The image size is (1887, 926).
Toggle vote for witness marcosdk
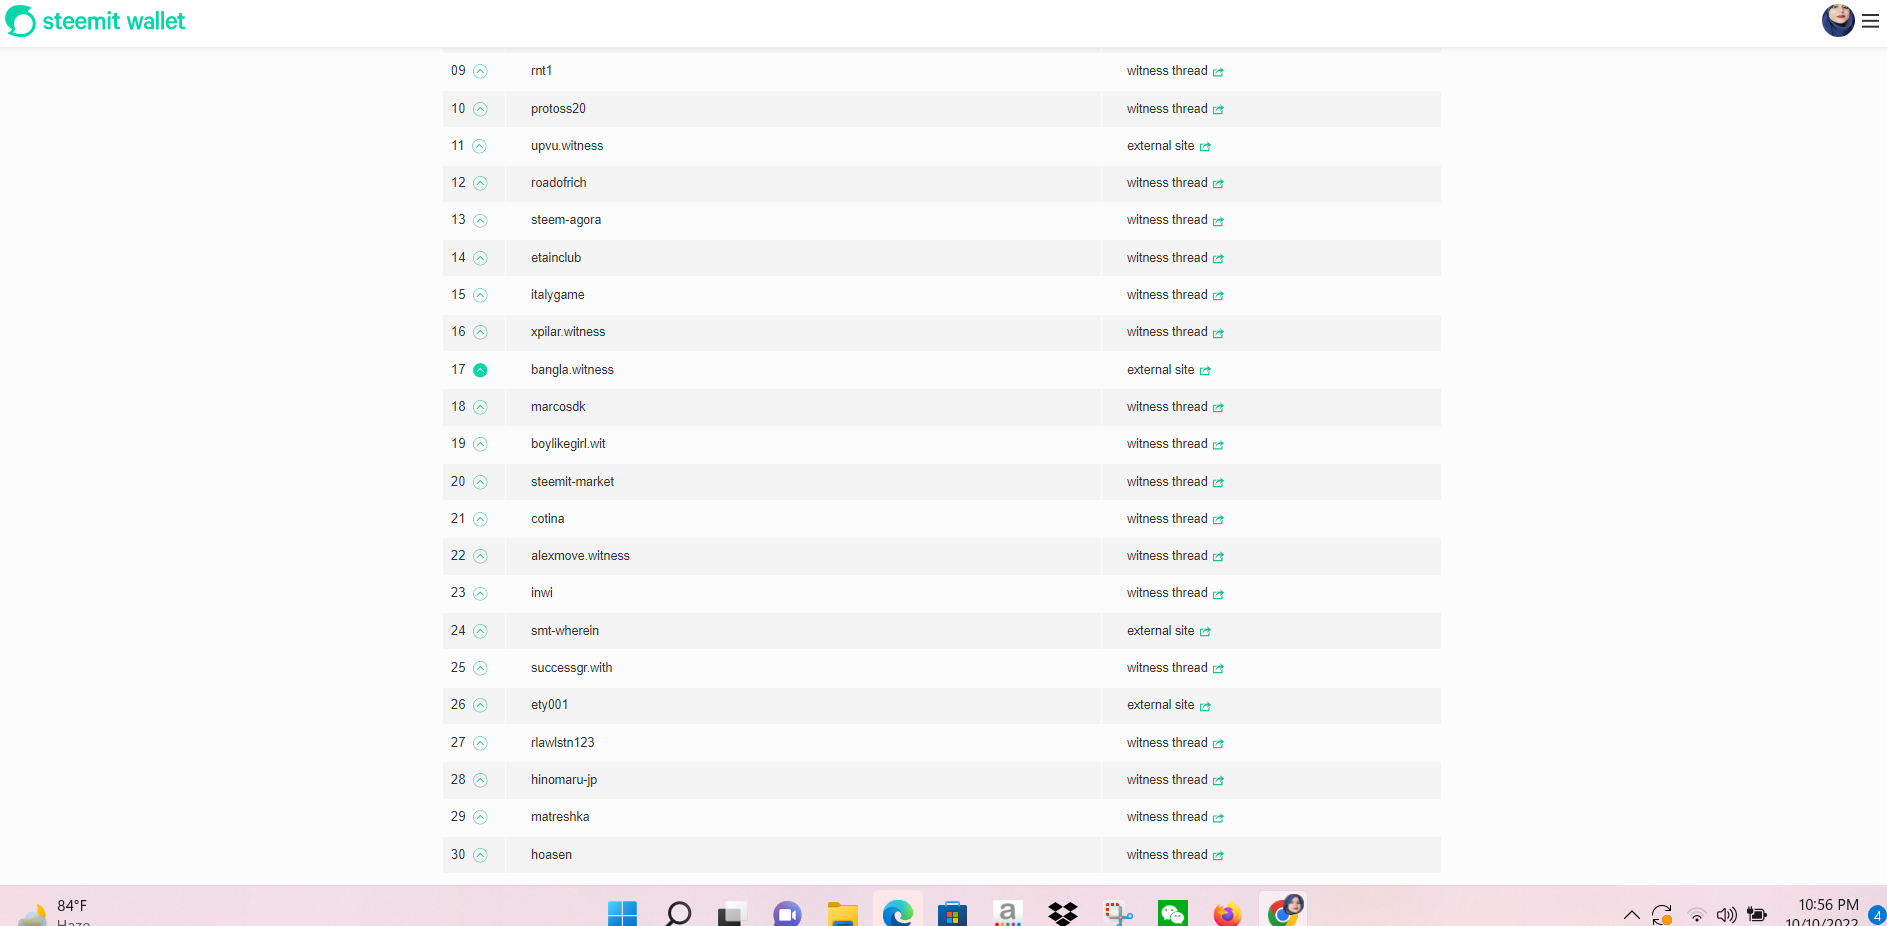[x=480, y=407]
